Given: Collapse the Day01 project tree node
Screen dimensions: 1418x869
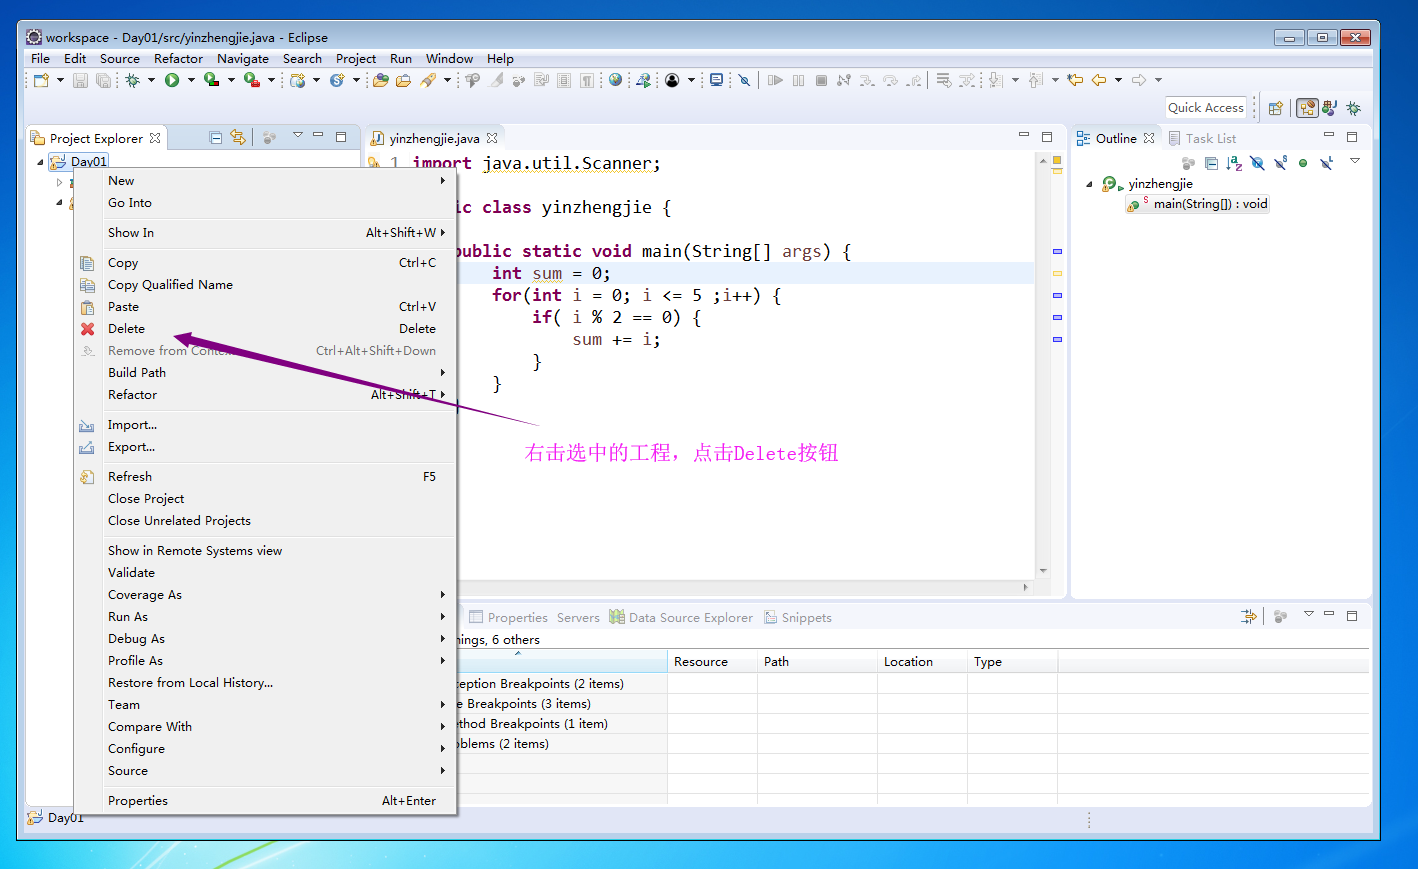Looking at the screenshot, I should (40, 162).
